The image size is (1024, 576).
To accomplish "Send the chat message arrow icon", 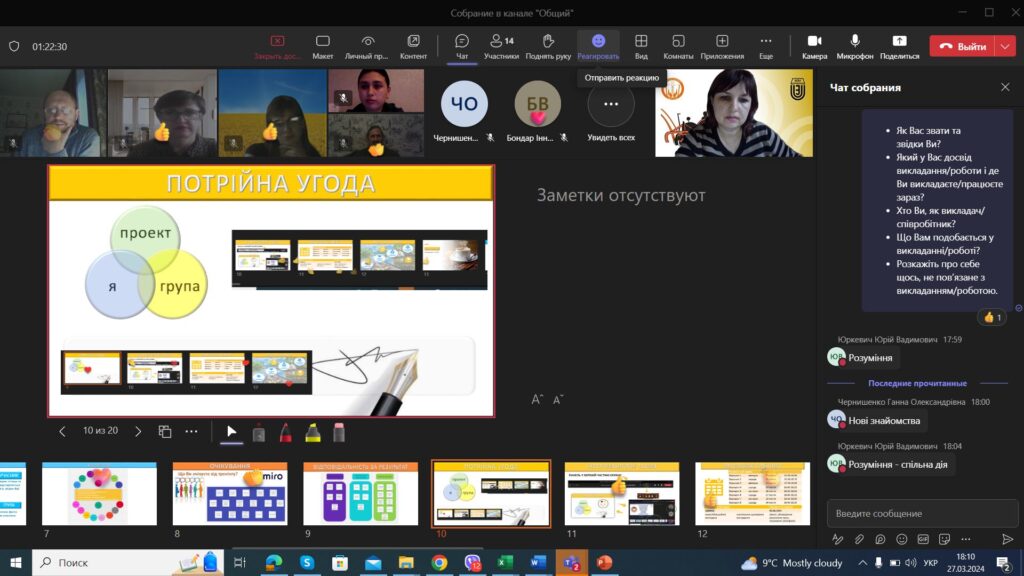I will (x=1007, y=539).
